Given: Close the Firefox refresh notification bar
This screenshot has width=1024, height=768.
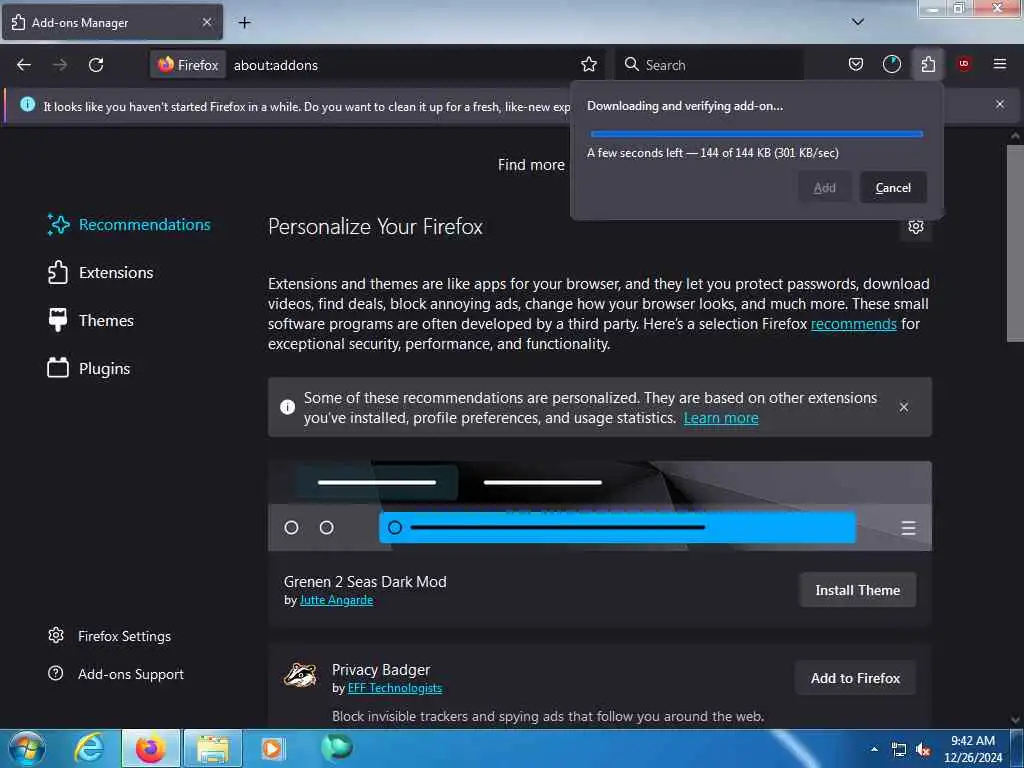Looking at the screenshot, I should 1000,104.
